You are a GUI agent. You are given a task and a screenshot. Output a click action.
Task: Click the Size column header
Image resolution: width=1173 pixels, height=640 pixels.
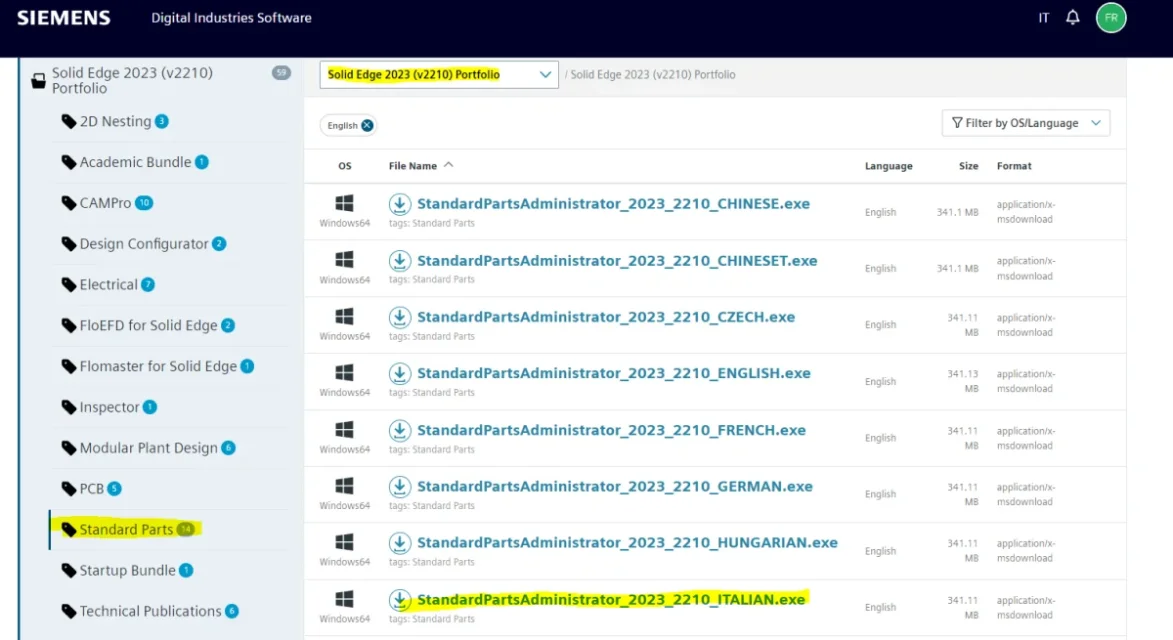pyautogui.click(x=969, y=166)
